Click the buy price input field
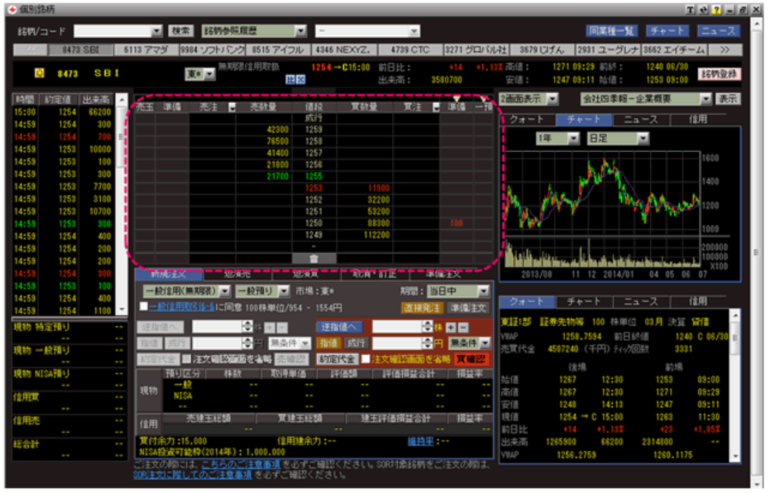 click(397, 343)
